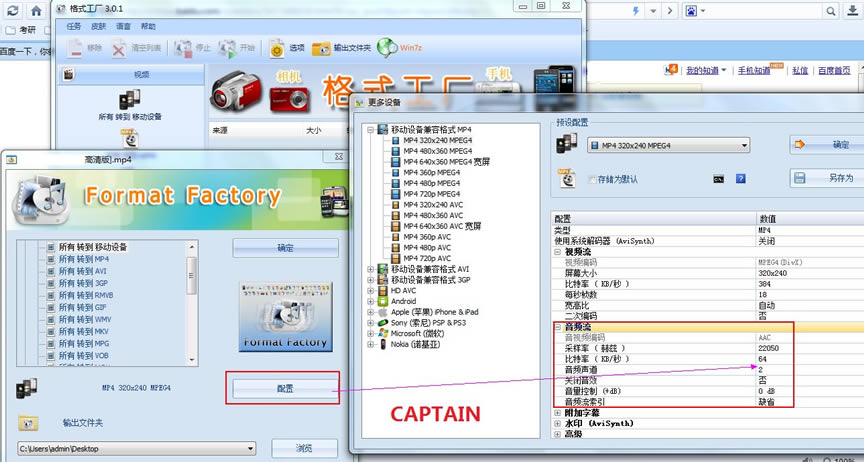The image size is (864, 462).
Task: Click the 选项 (Options) gear icon
Action: [x=277, y=47]
